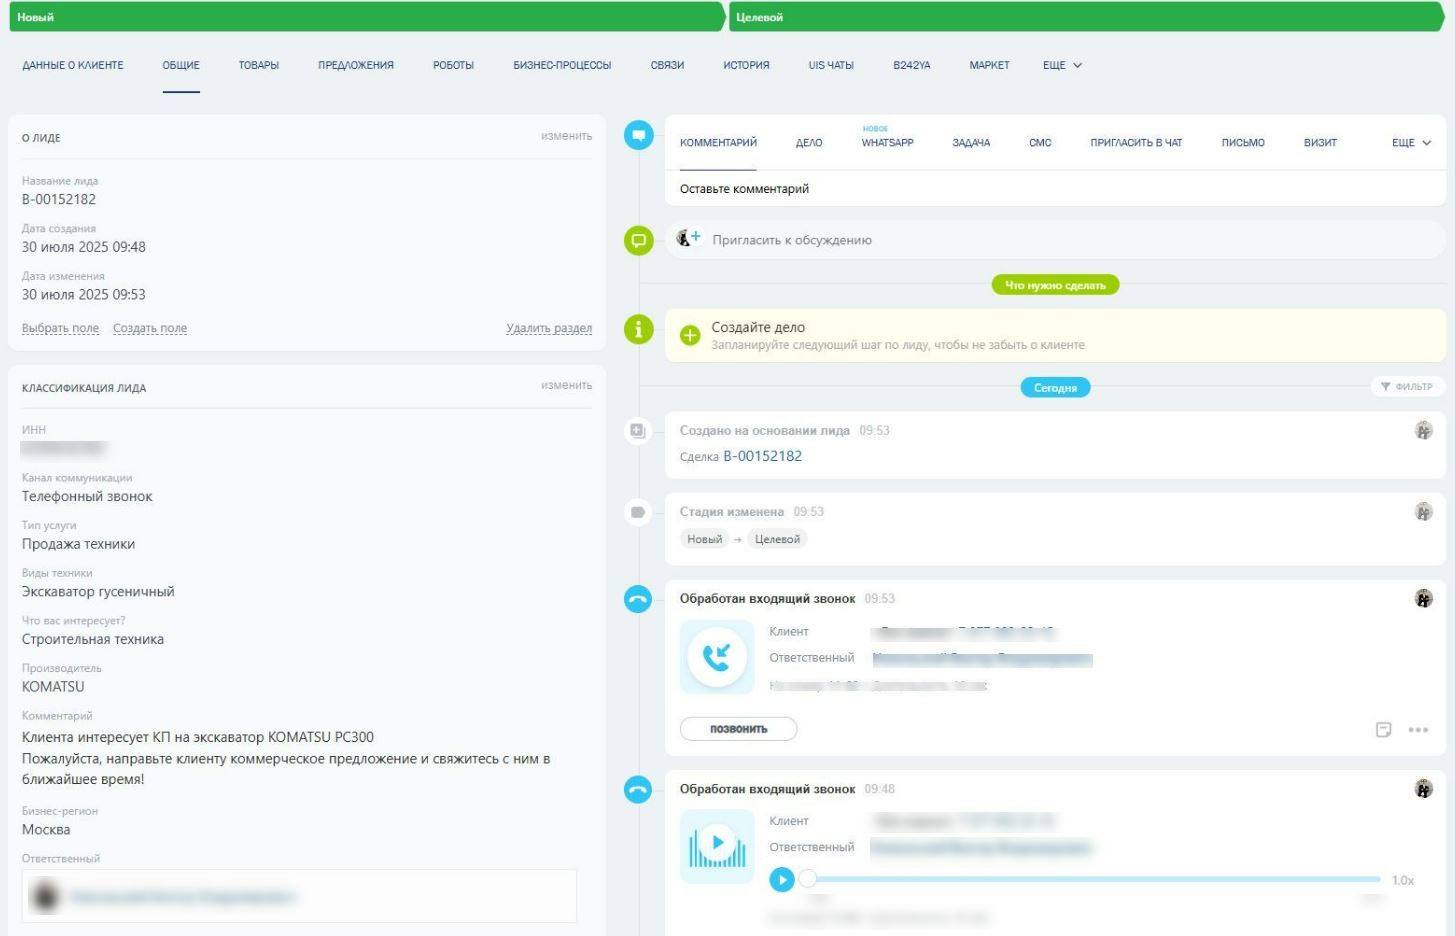Open the note icon on 09:53 call
This screenshot has height=936, width=1455.
(1383, 730)
